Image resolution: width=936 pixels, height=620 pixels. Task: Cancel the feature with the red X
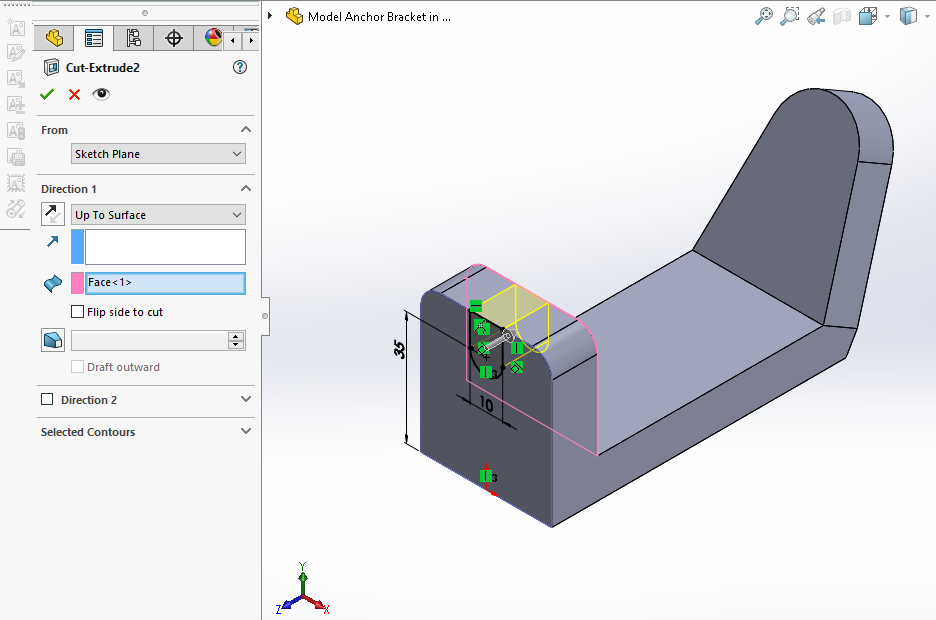[x=74, y=94]
